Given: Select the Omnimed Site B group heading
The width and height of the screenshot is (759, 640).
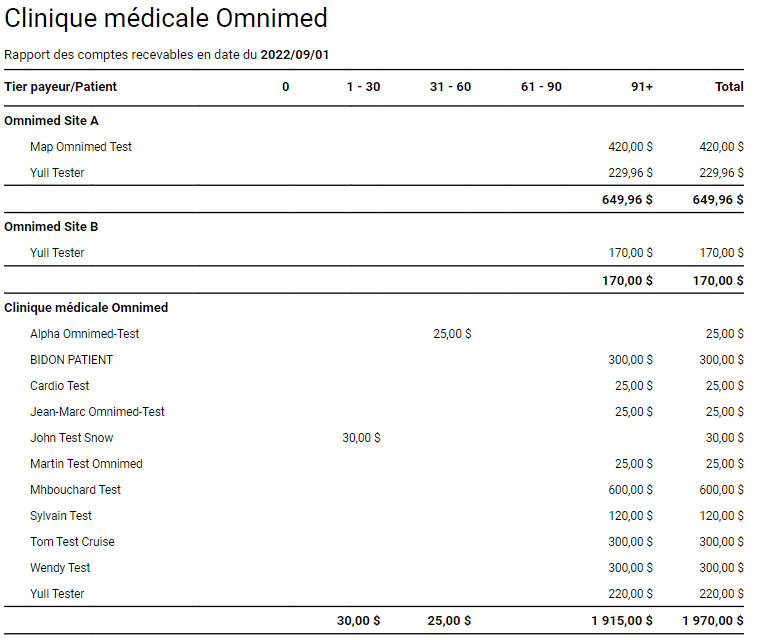Looking at the screenshot, I should 51,227.
